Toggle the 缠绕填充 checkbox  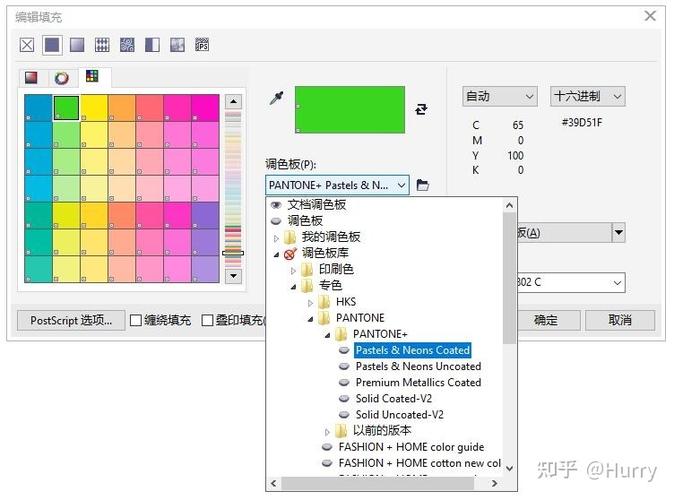pos(136,320)
